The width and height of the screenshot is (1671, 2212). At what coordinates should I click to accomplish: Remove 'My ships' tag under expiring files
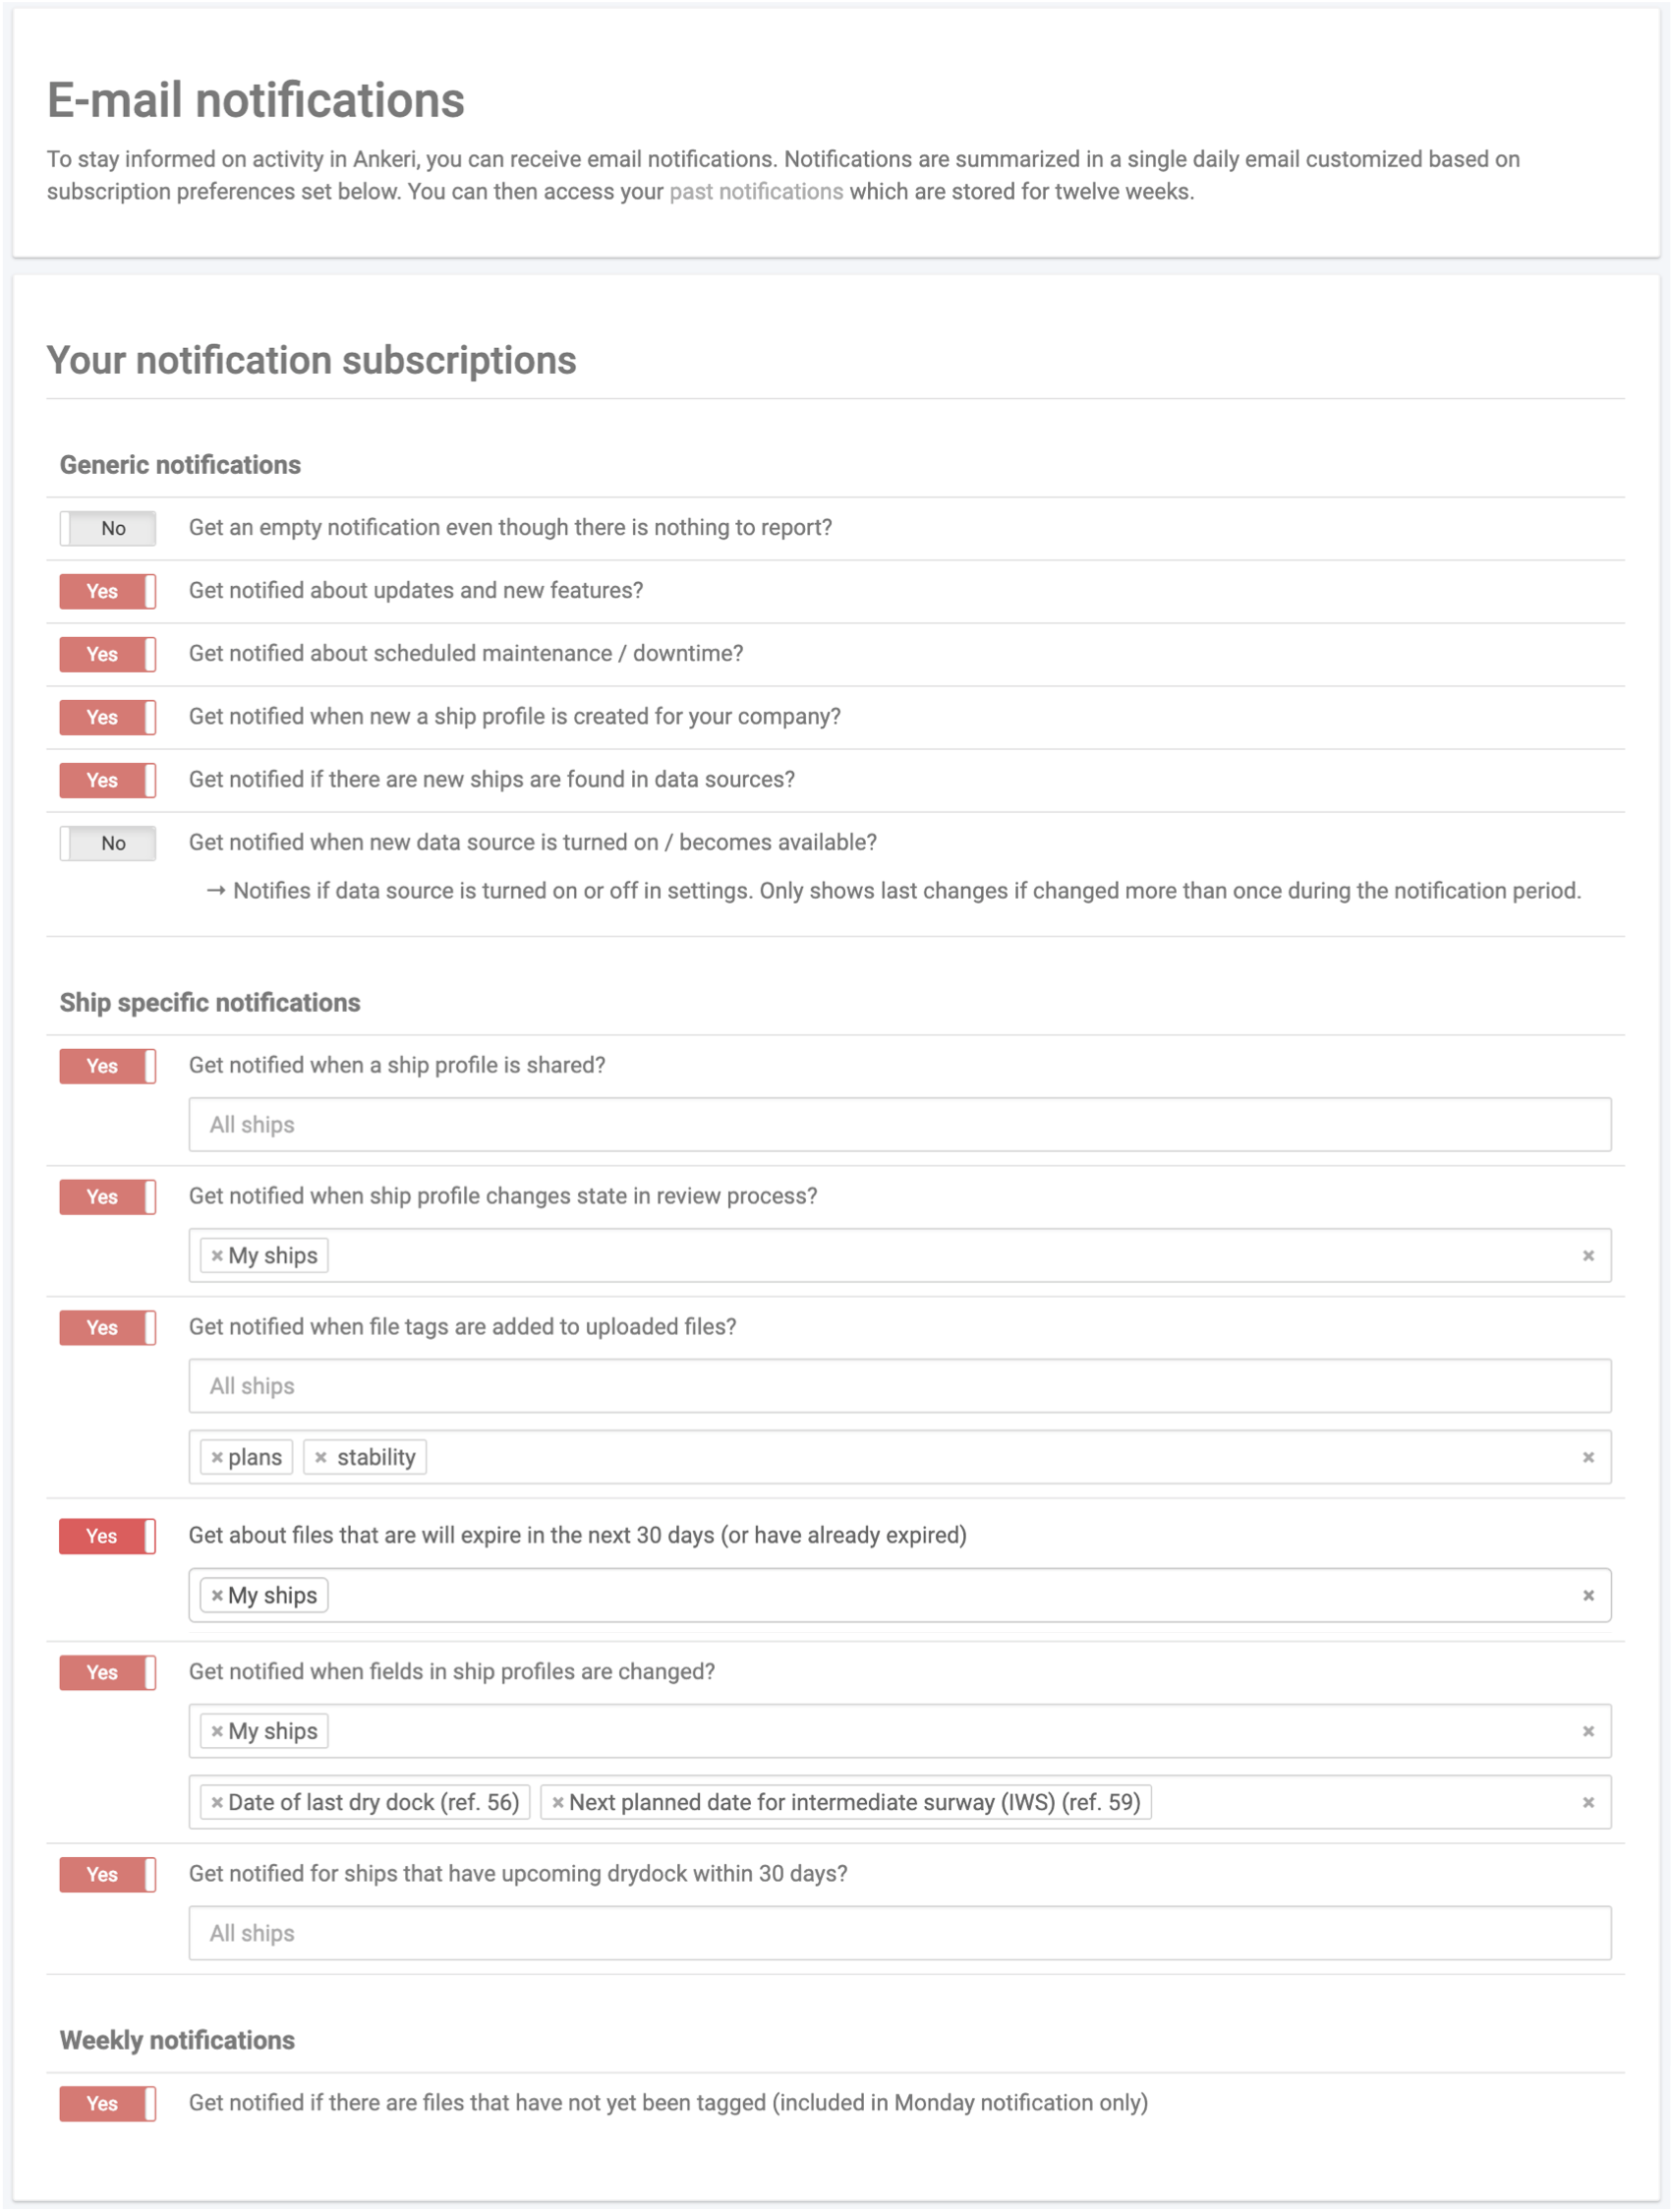click(x=217, y=1596)
